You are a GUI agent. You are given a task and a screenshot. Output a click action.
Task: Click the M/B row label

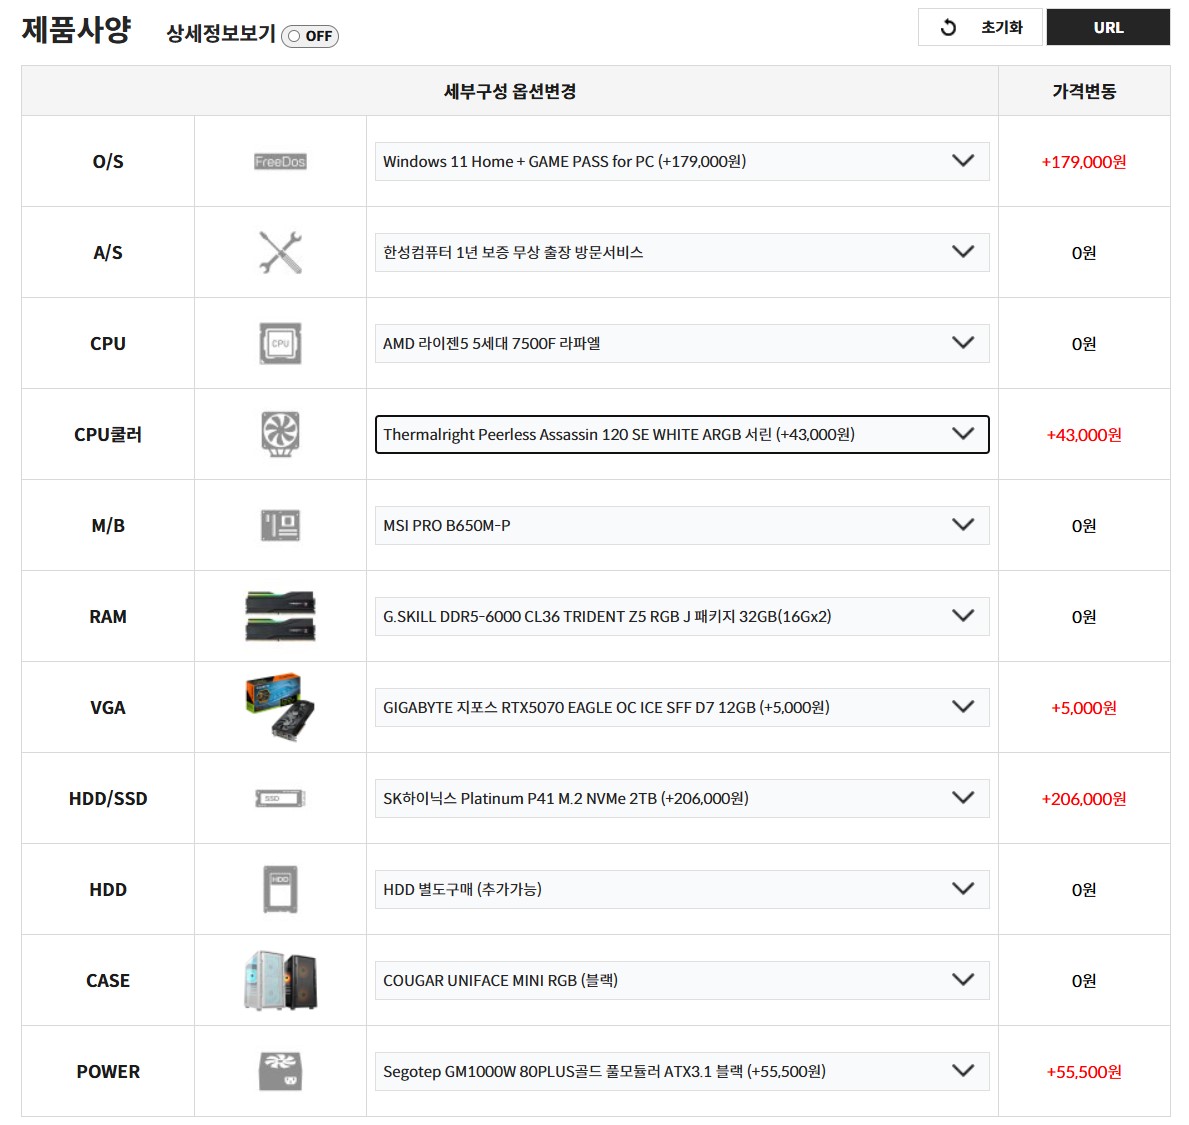click(x=108, y=525)
